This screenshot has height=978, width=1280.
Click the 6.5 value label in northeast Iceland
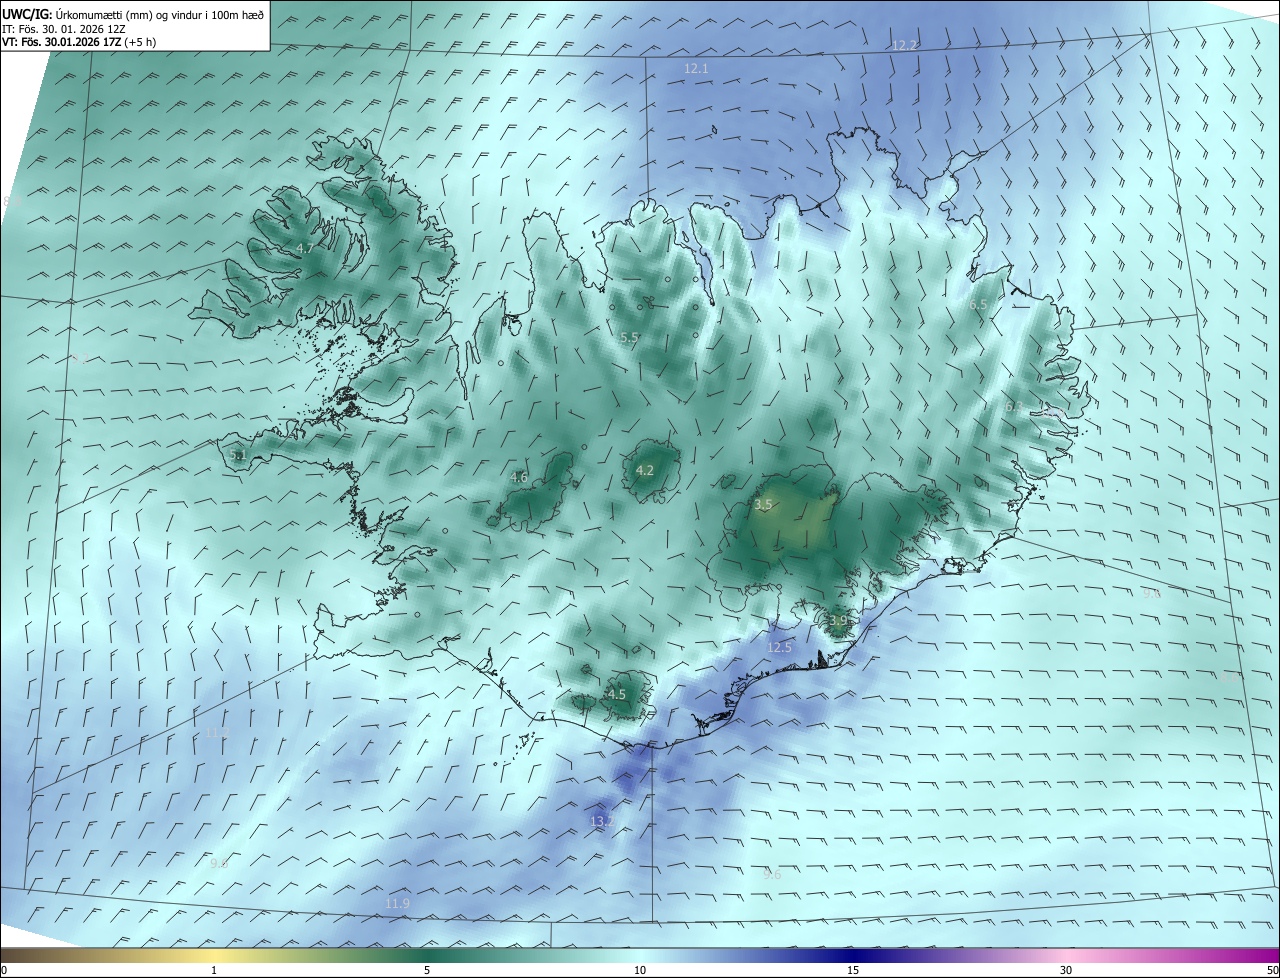978,304
